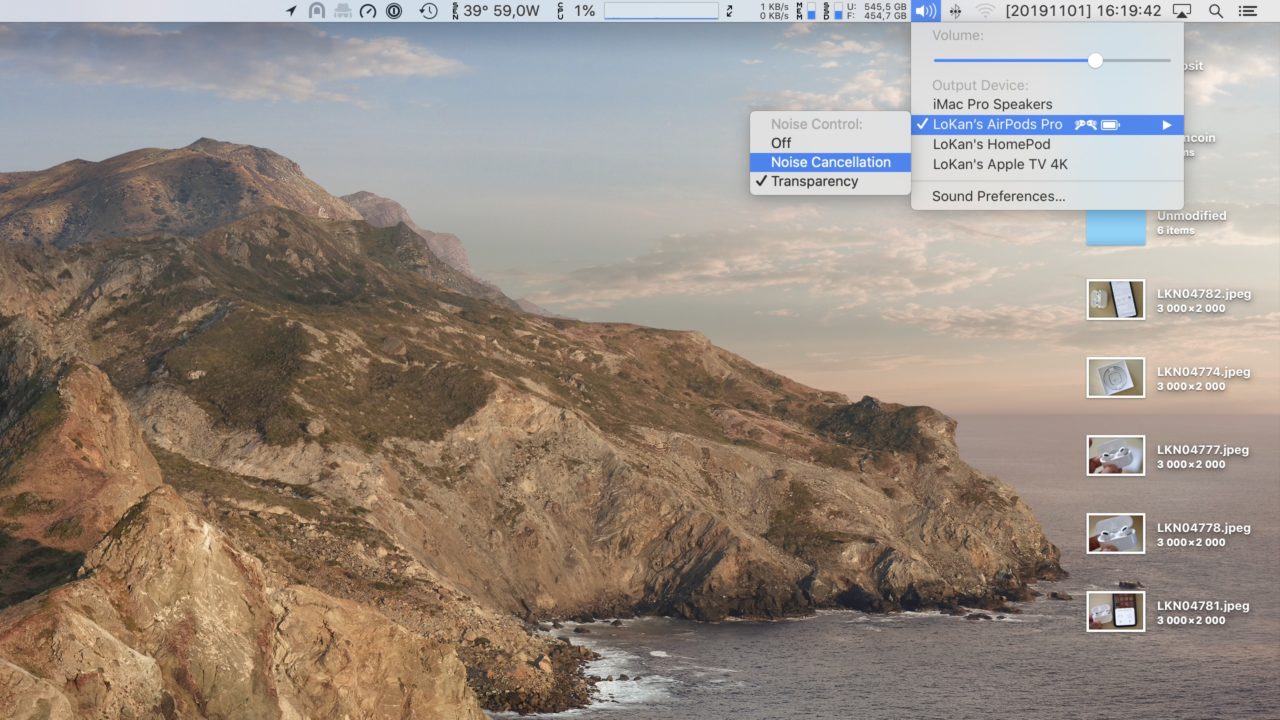Expand the AirPods Pro submenu arrow
The image size is (1280, 720).
(1166, 125)
